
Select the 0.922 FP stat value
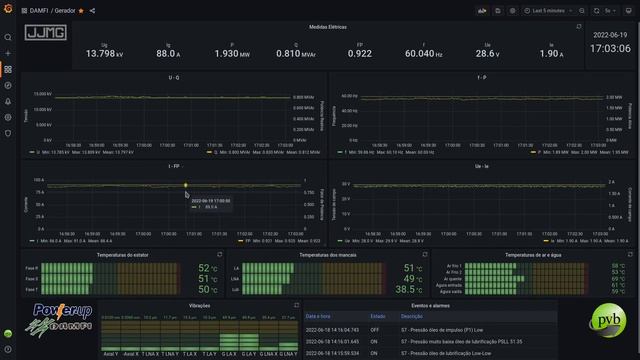[x=360, y=53]
